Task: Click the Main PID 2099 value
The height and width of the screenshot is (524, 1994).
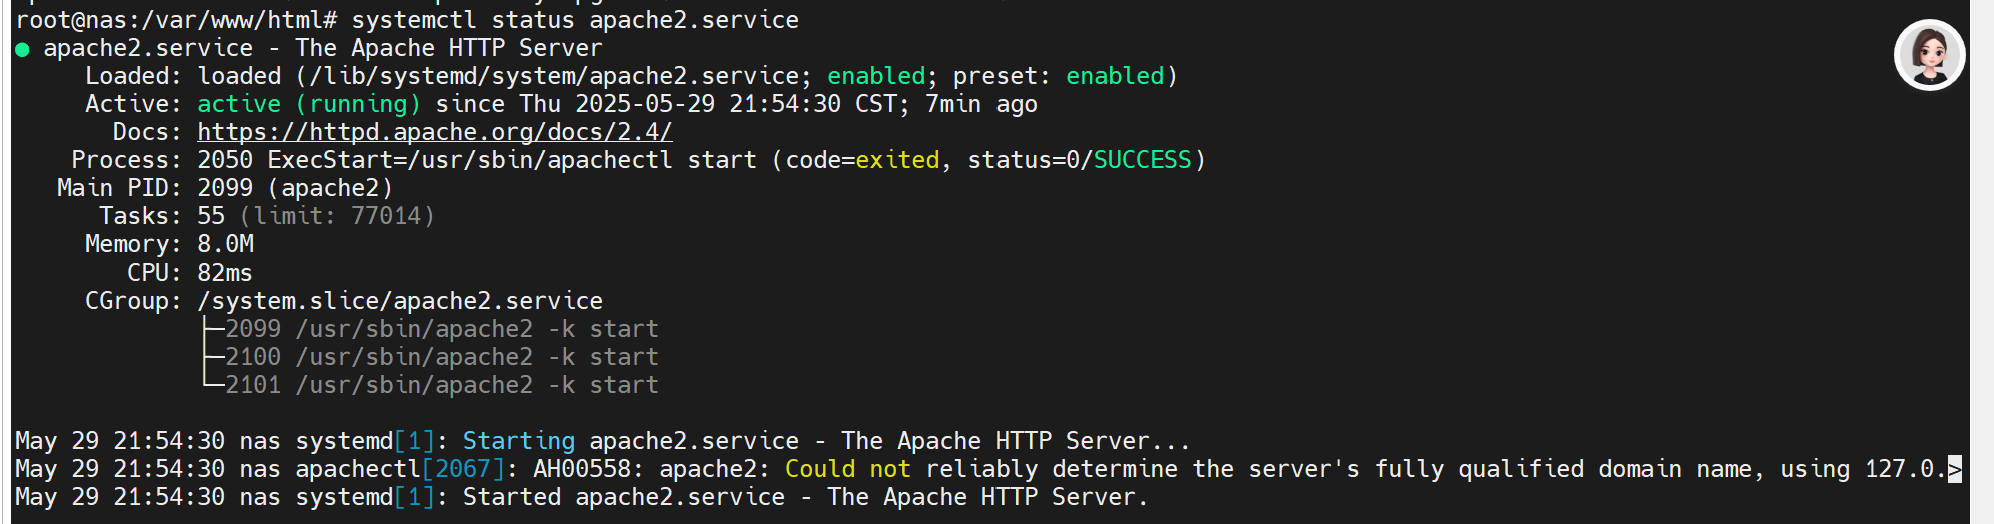Action: pyautogui.click(x=225, y=188)
